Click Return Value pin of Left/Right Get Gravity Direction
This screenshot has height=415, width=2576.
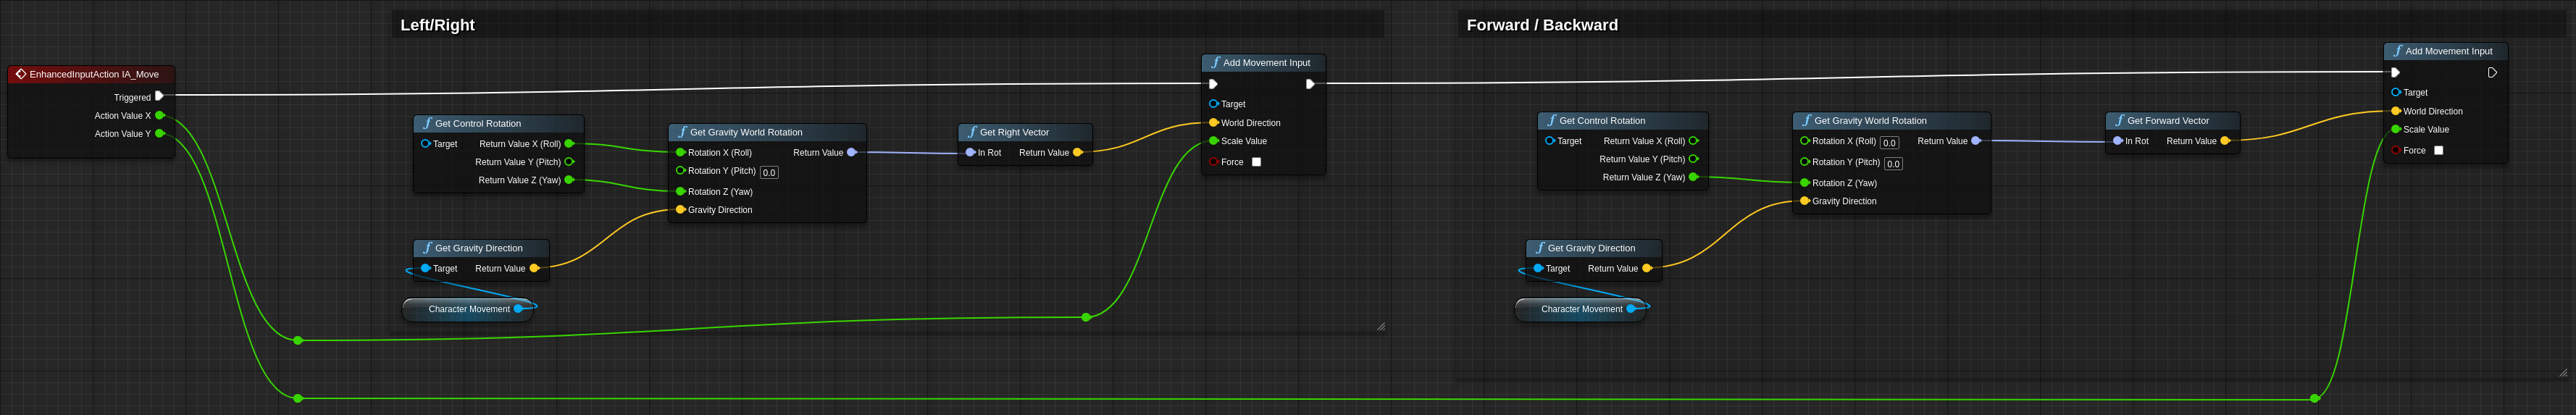click(534, 268)
